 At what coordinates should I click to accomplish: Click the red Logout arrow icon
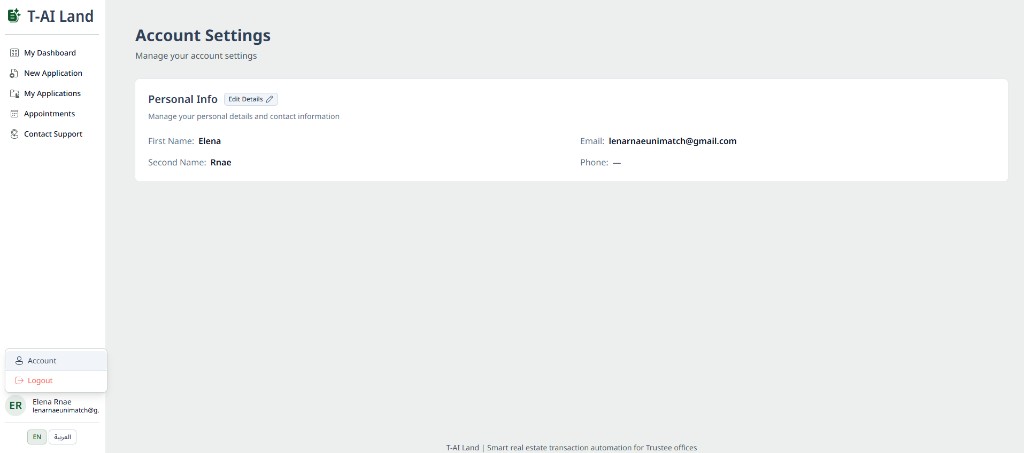(19, 381)
